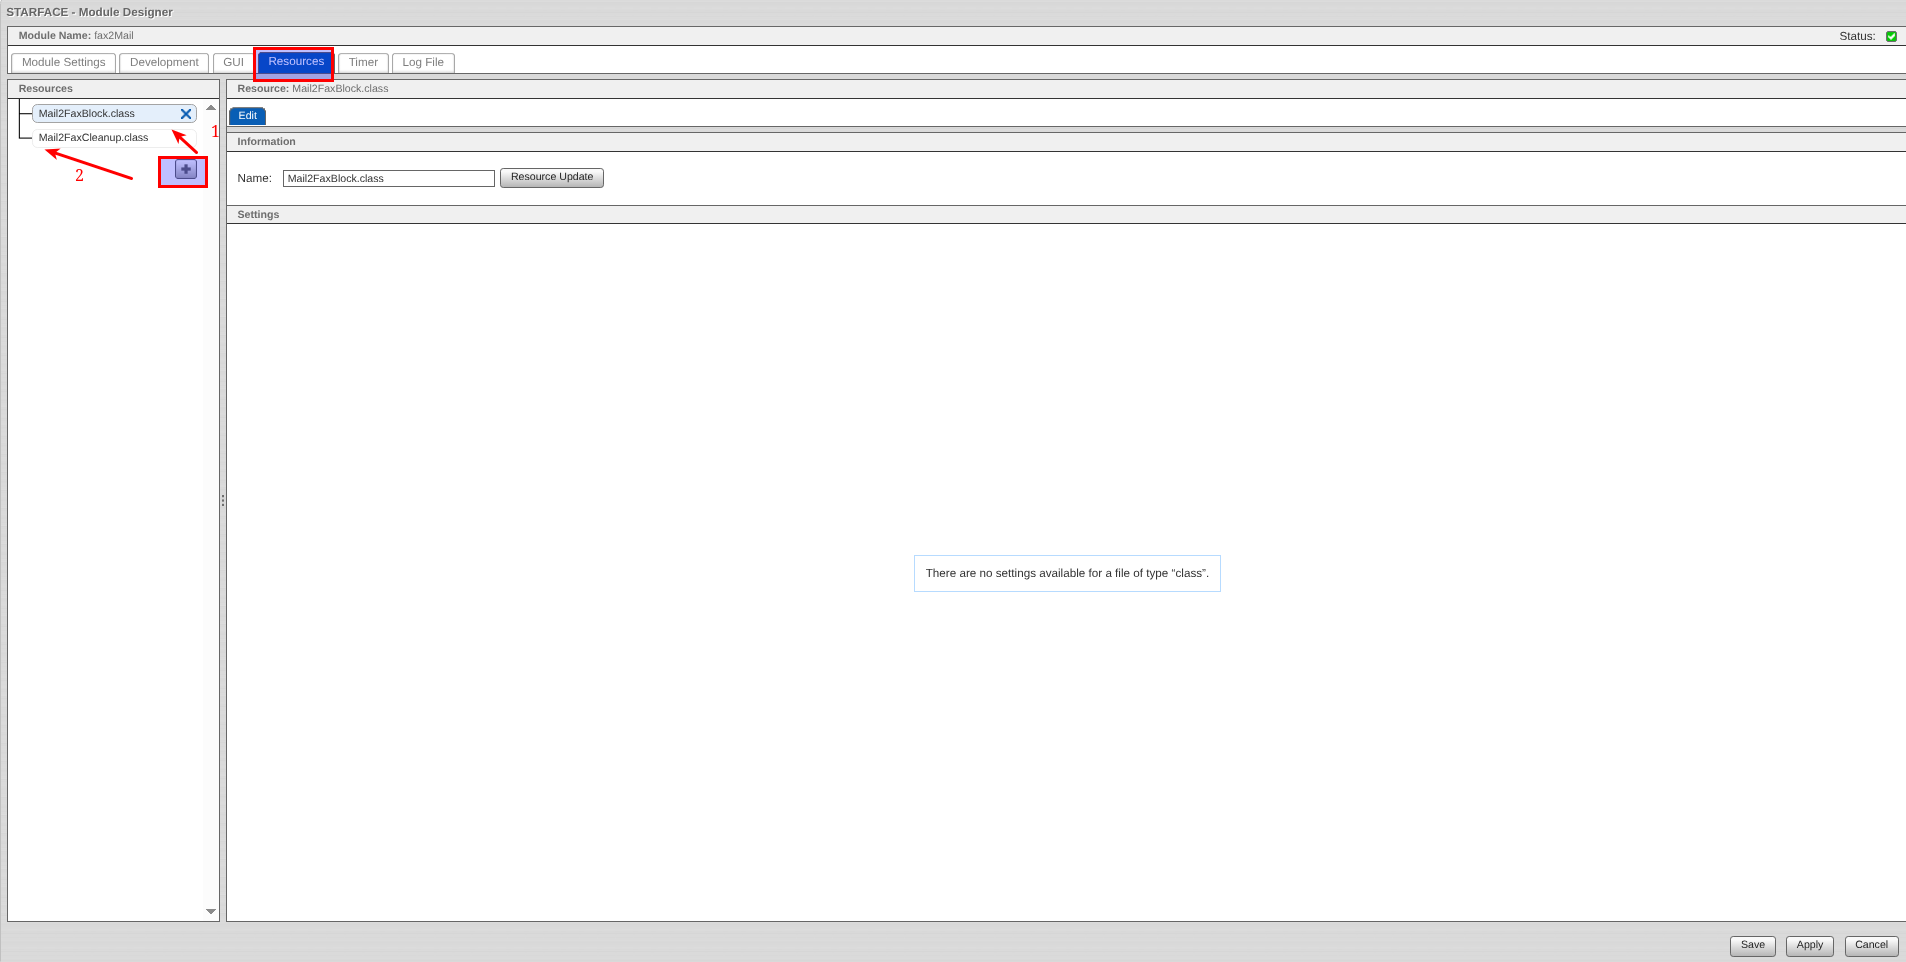Go to the GUI tab
This screenshot has width=1906, height=962.
[233, 63]
